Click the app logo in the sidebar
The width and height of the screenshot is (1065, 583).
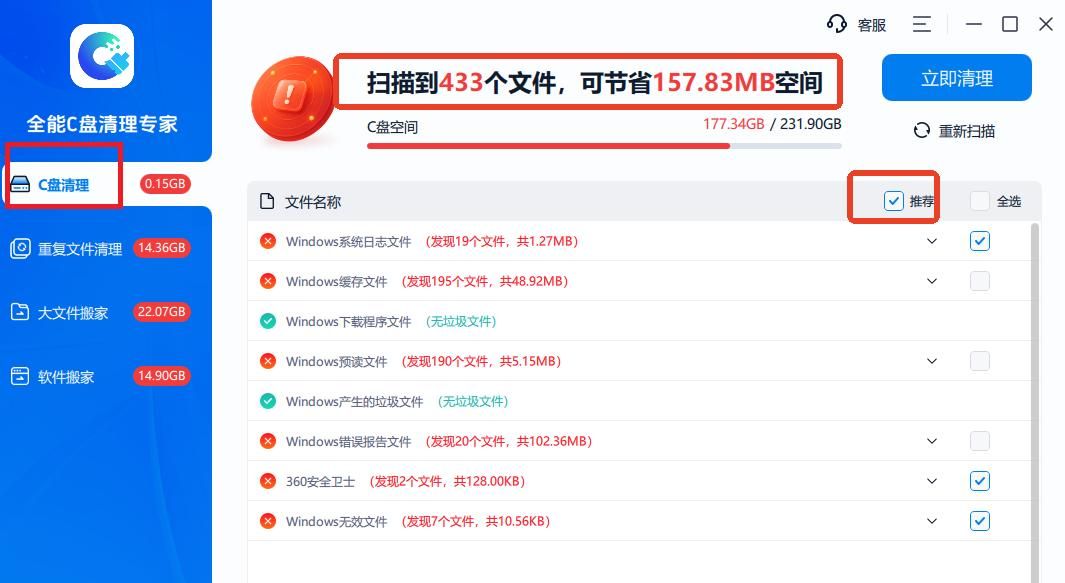103,57
